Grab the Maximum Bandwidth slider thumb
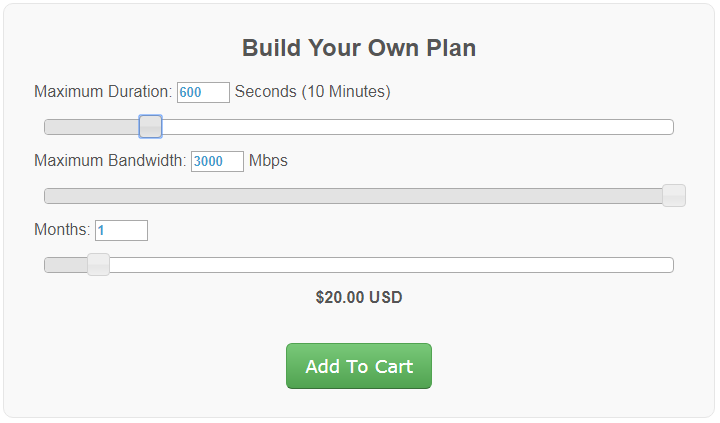720x423 pixels. pyautogui.click(x=674, y=196)
